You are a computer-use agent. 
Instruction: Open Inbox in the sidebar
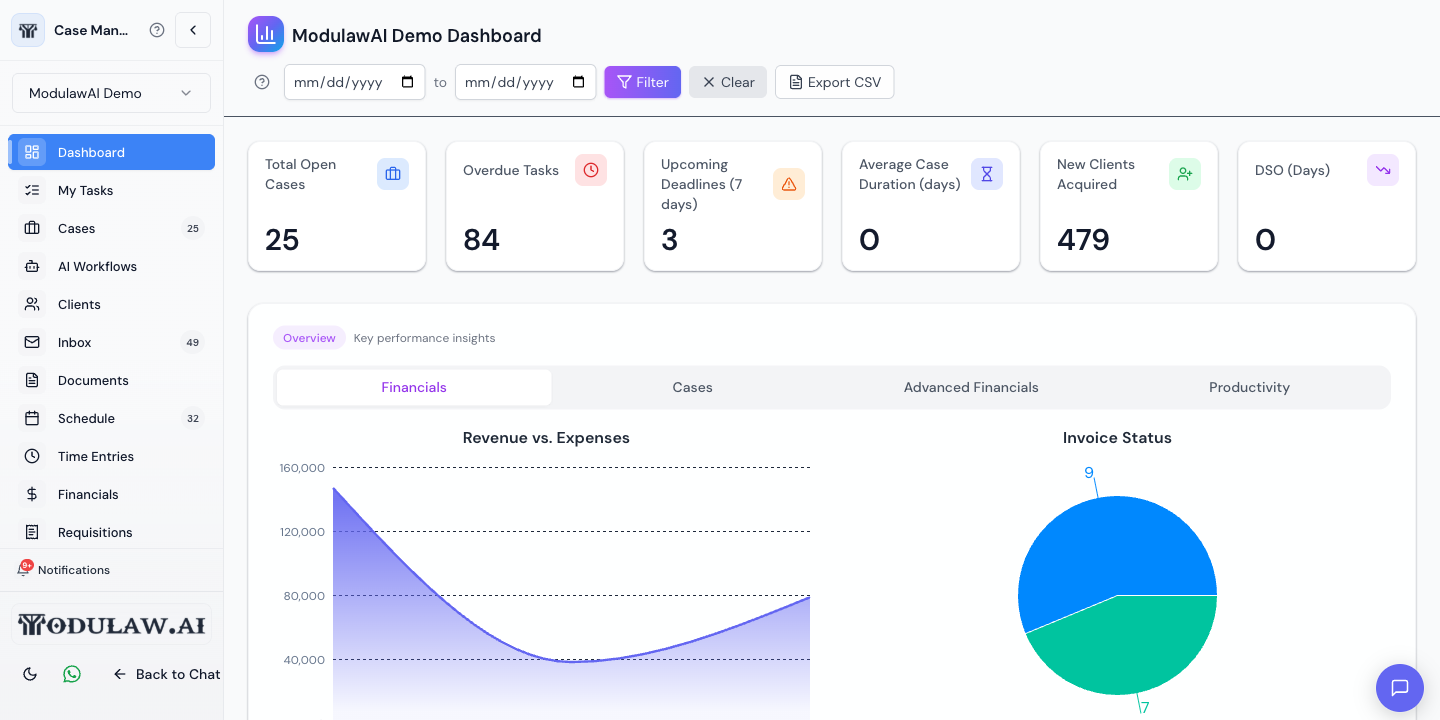click(112, 342)
